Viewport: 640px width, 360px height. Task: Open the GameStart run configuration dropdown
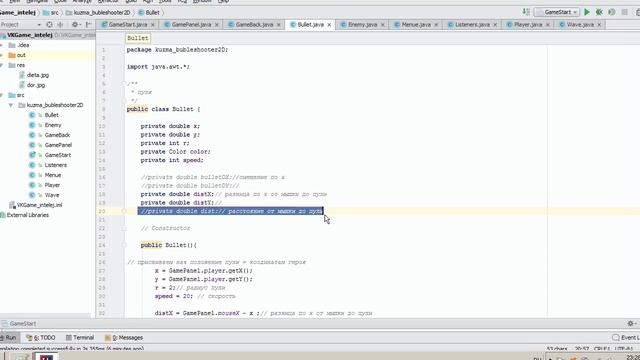557,12
